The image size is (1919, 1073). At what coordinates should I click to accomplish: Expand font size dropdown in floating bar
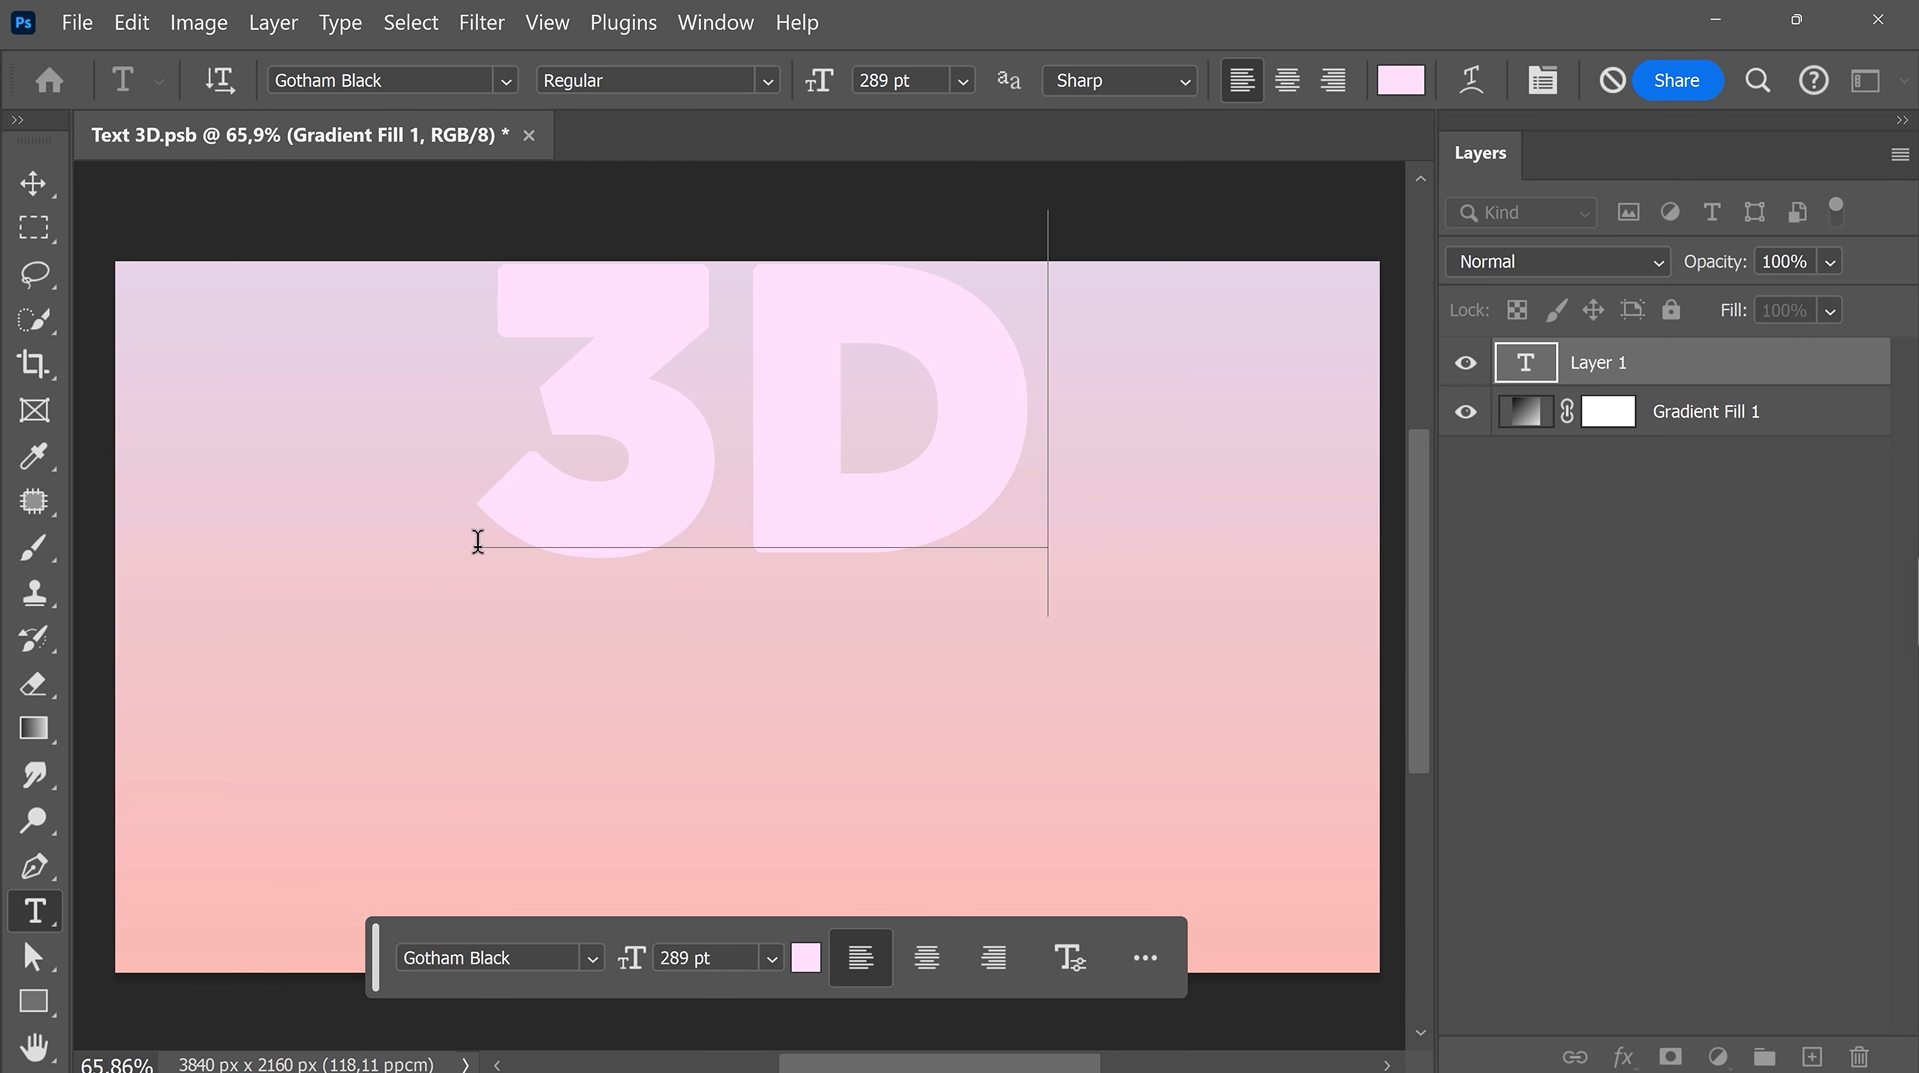771,958
